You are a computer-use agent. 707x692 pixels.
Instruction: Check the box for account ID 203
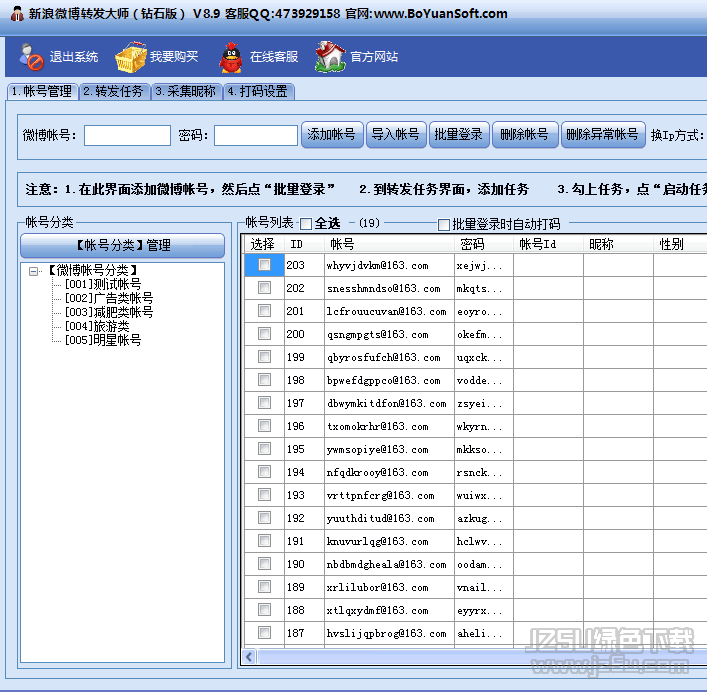coord(265,265)
